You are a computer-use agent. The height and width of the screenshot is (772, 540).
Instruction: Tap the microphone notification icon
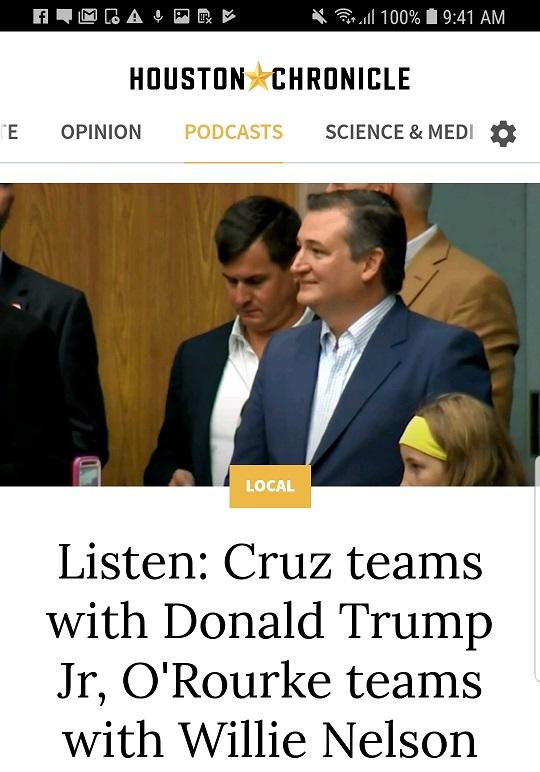(158, 17)
